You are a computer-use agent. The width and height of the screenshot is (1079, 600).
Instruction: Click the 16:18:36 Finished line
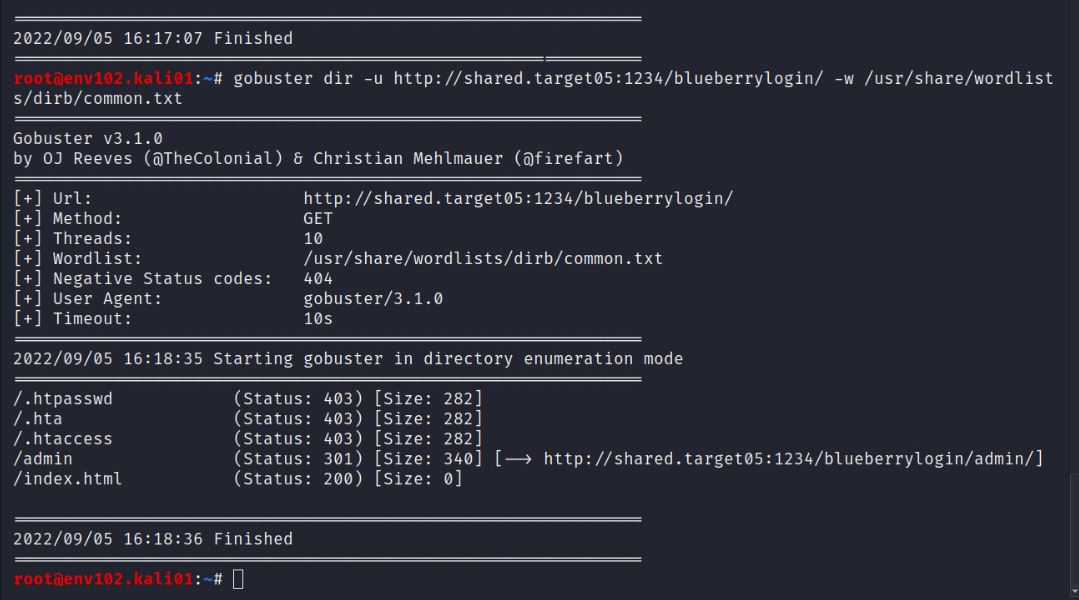click(x=153, y=539)
